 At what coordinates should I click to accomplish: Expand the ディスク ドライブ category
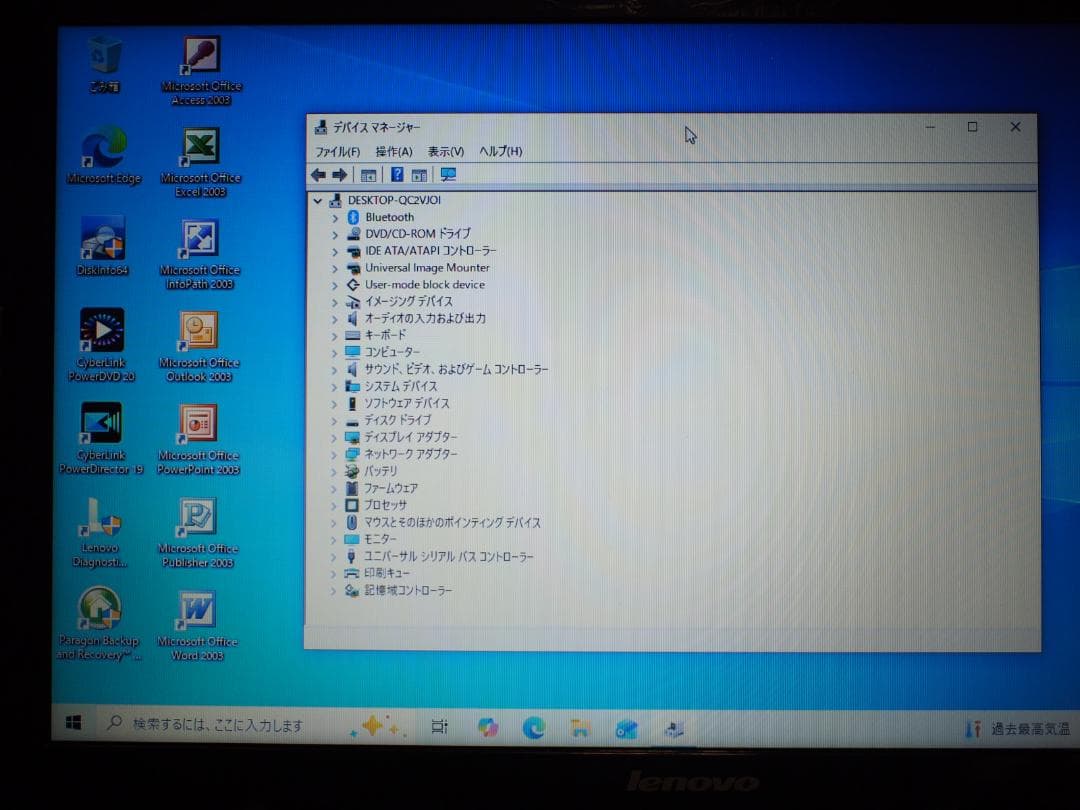[334, 421]
